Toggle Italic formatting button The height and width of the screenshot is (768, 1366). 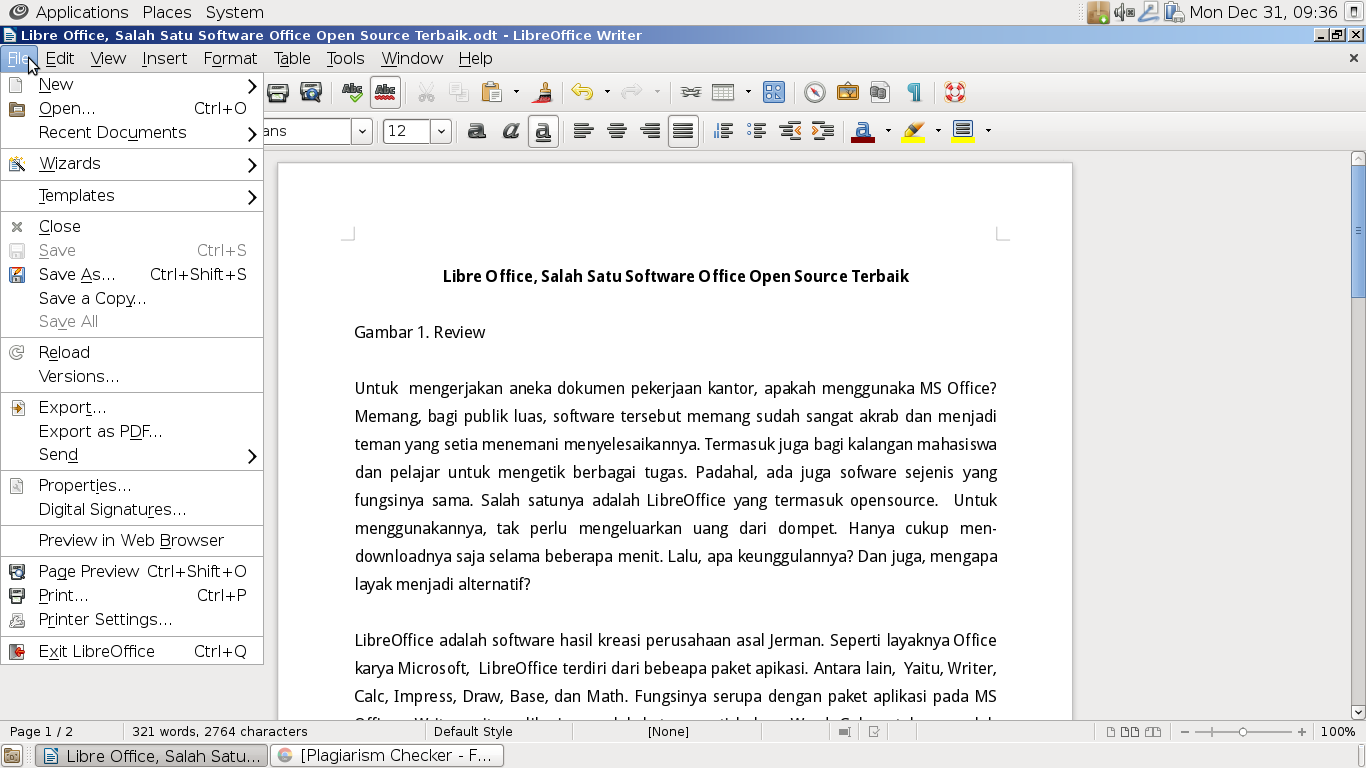tap(510, 131)
